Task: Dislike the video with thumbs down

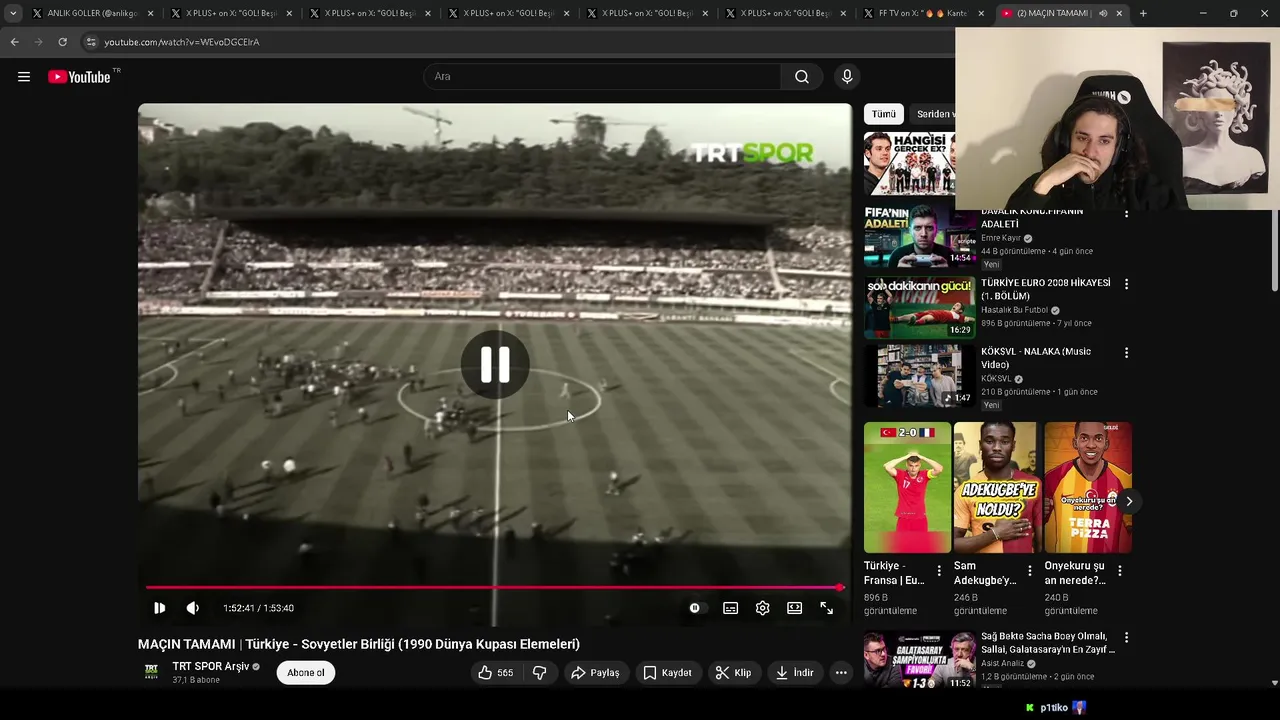Action: pos(539,673)
